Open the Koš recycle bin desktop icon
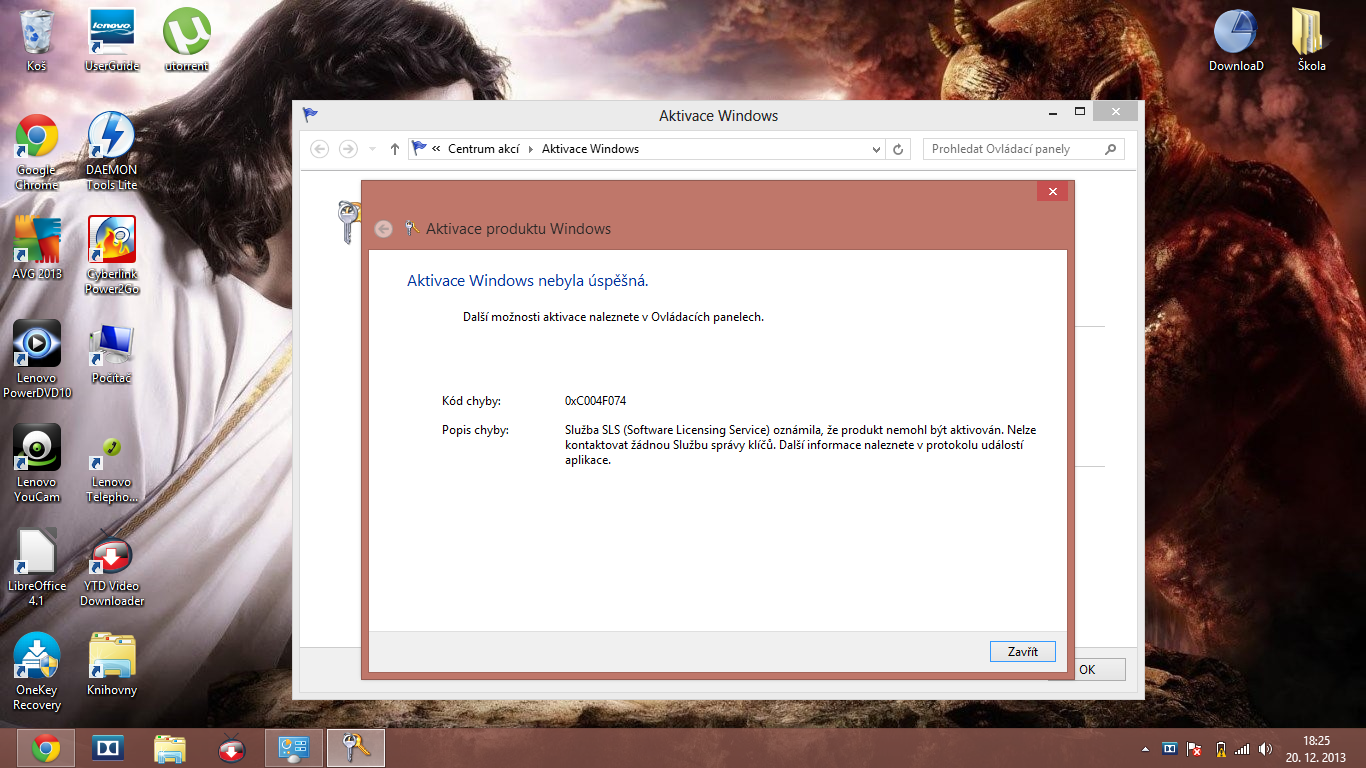Viewport: 1366px width, 768px height. coord(37,40)
